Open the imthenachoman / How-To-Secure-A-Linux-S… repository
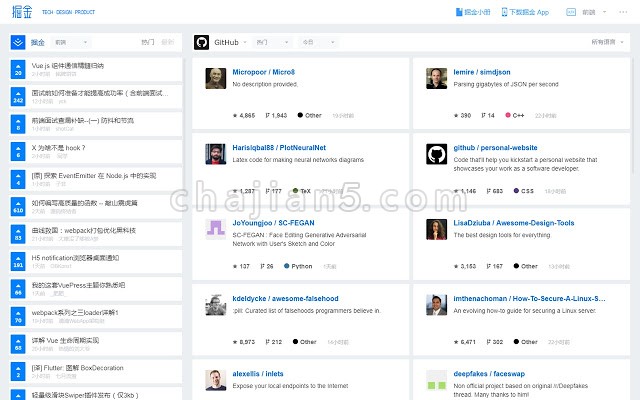640x400 pixels. pos(529,298)
